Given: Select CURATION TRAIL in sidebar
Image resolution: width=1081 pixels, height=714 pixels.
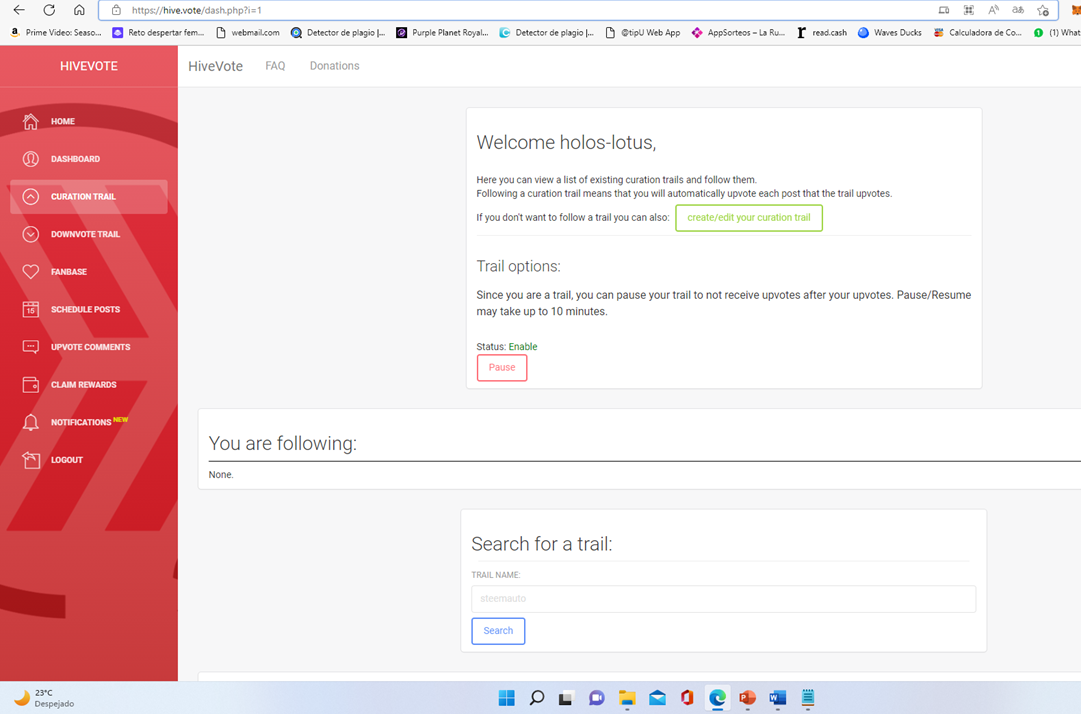Looking at the screenshot, I should (89, 196).
